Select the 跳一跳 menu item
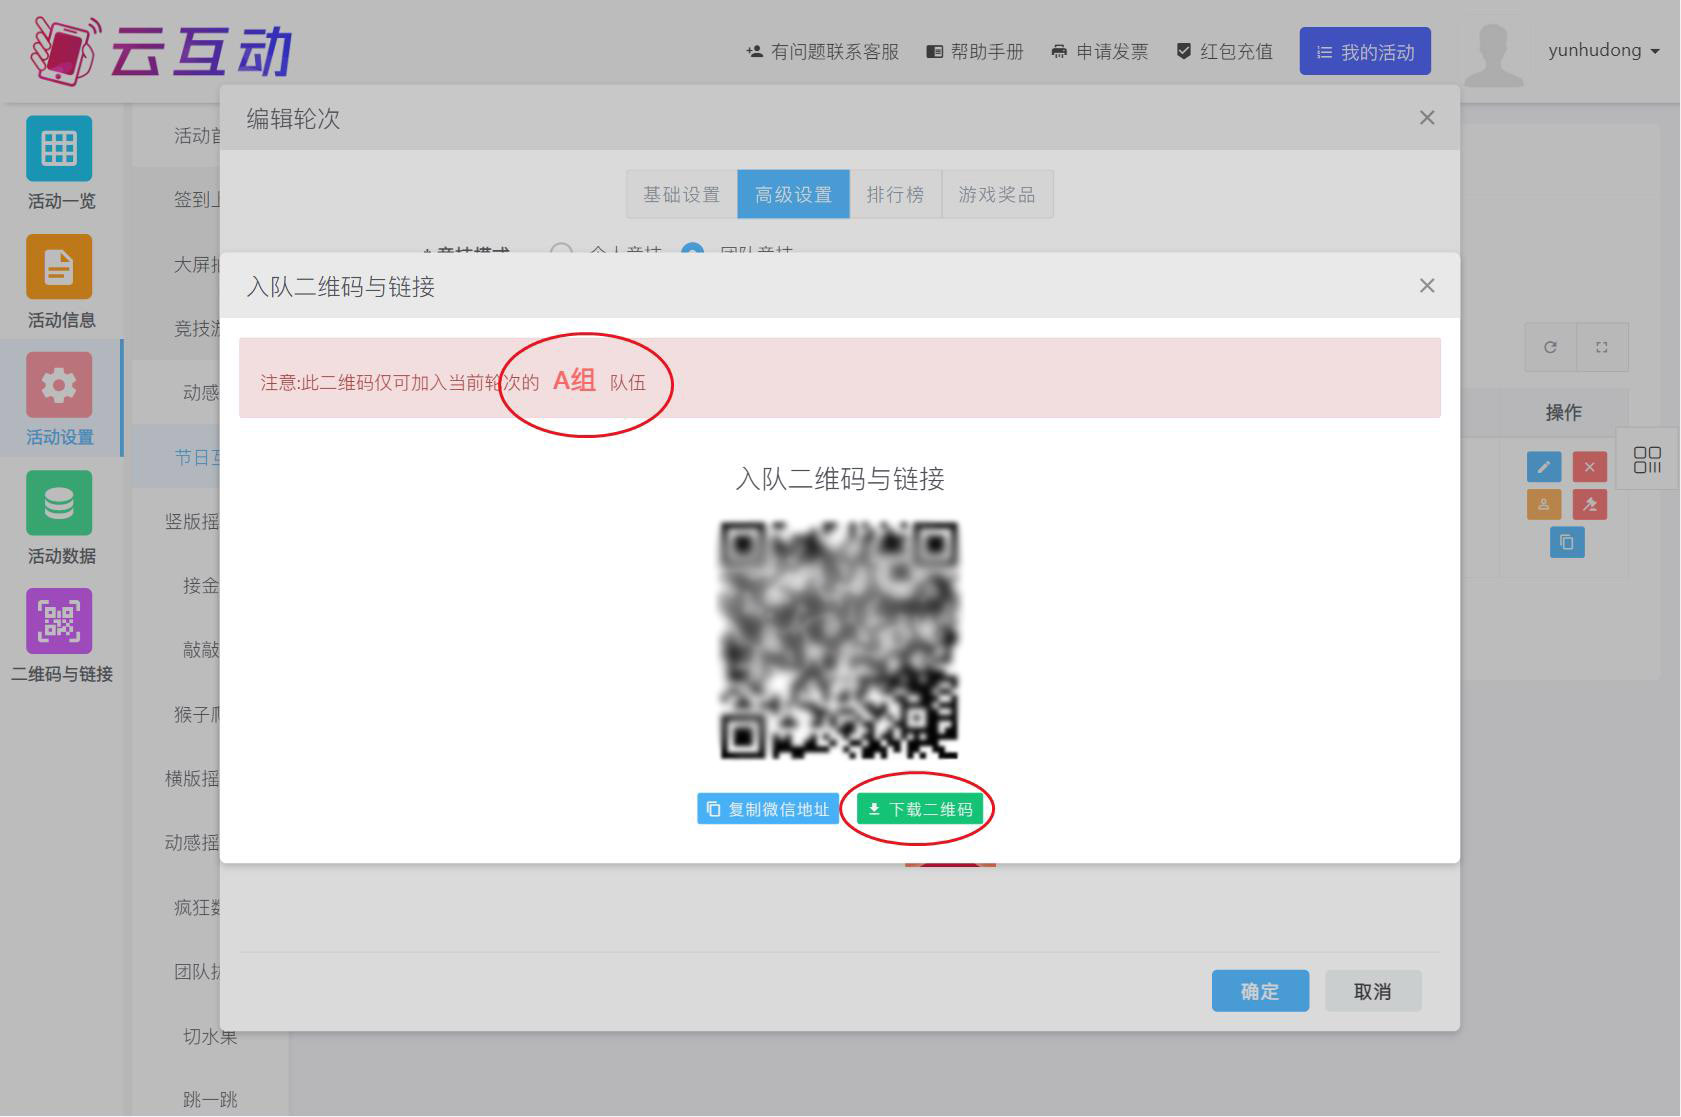 [x=210, y=1100]
